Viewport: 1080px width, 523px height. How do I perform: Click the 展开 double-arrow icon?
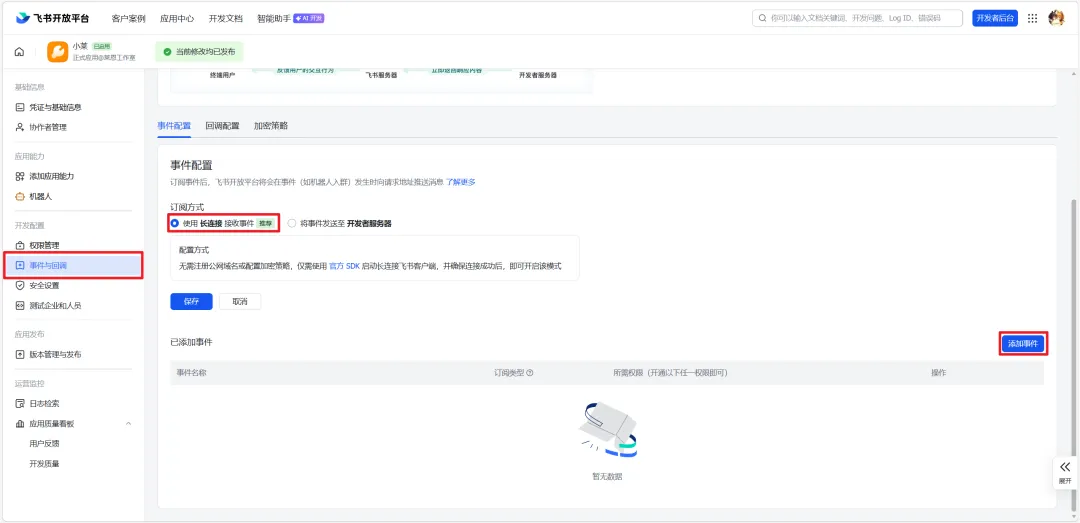(x=1066, y=467)
